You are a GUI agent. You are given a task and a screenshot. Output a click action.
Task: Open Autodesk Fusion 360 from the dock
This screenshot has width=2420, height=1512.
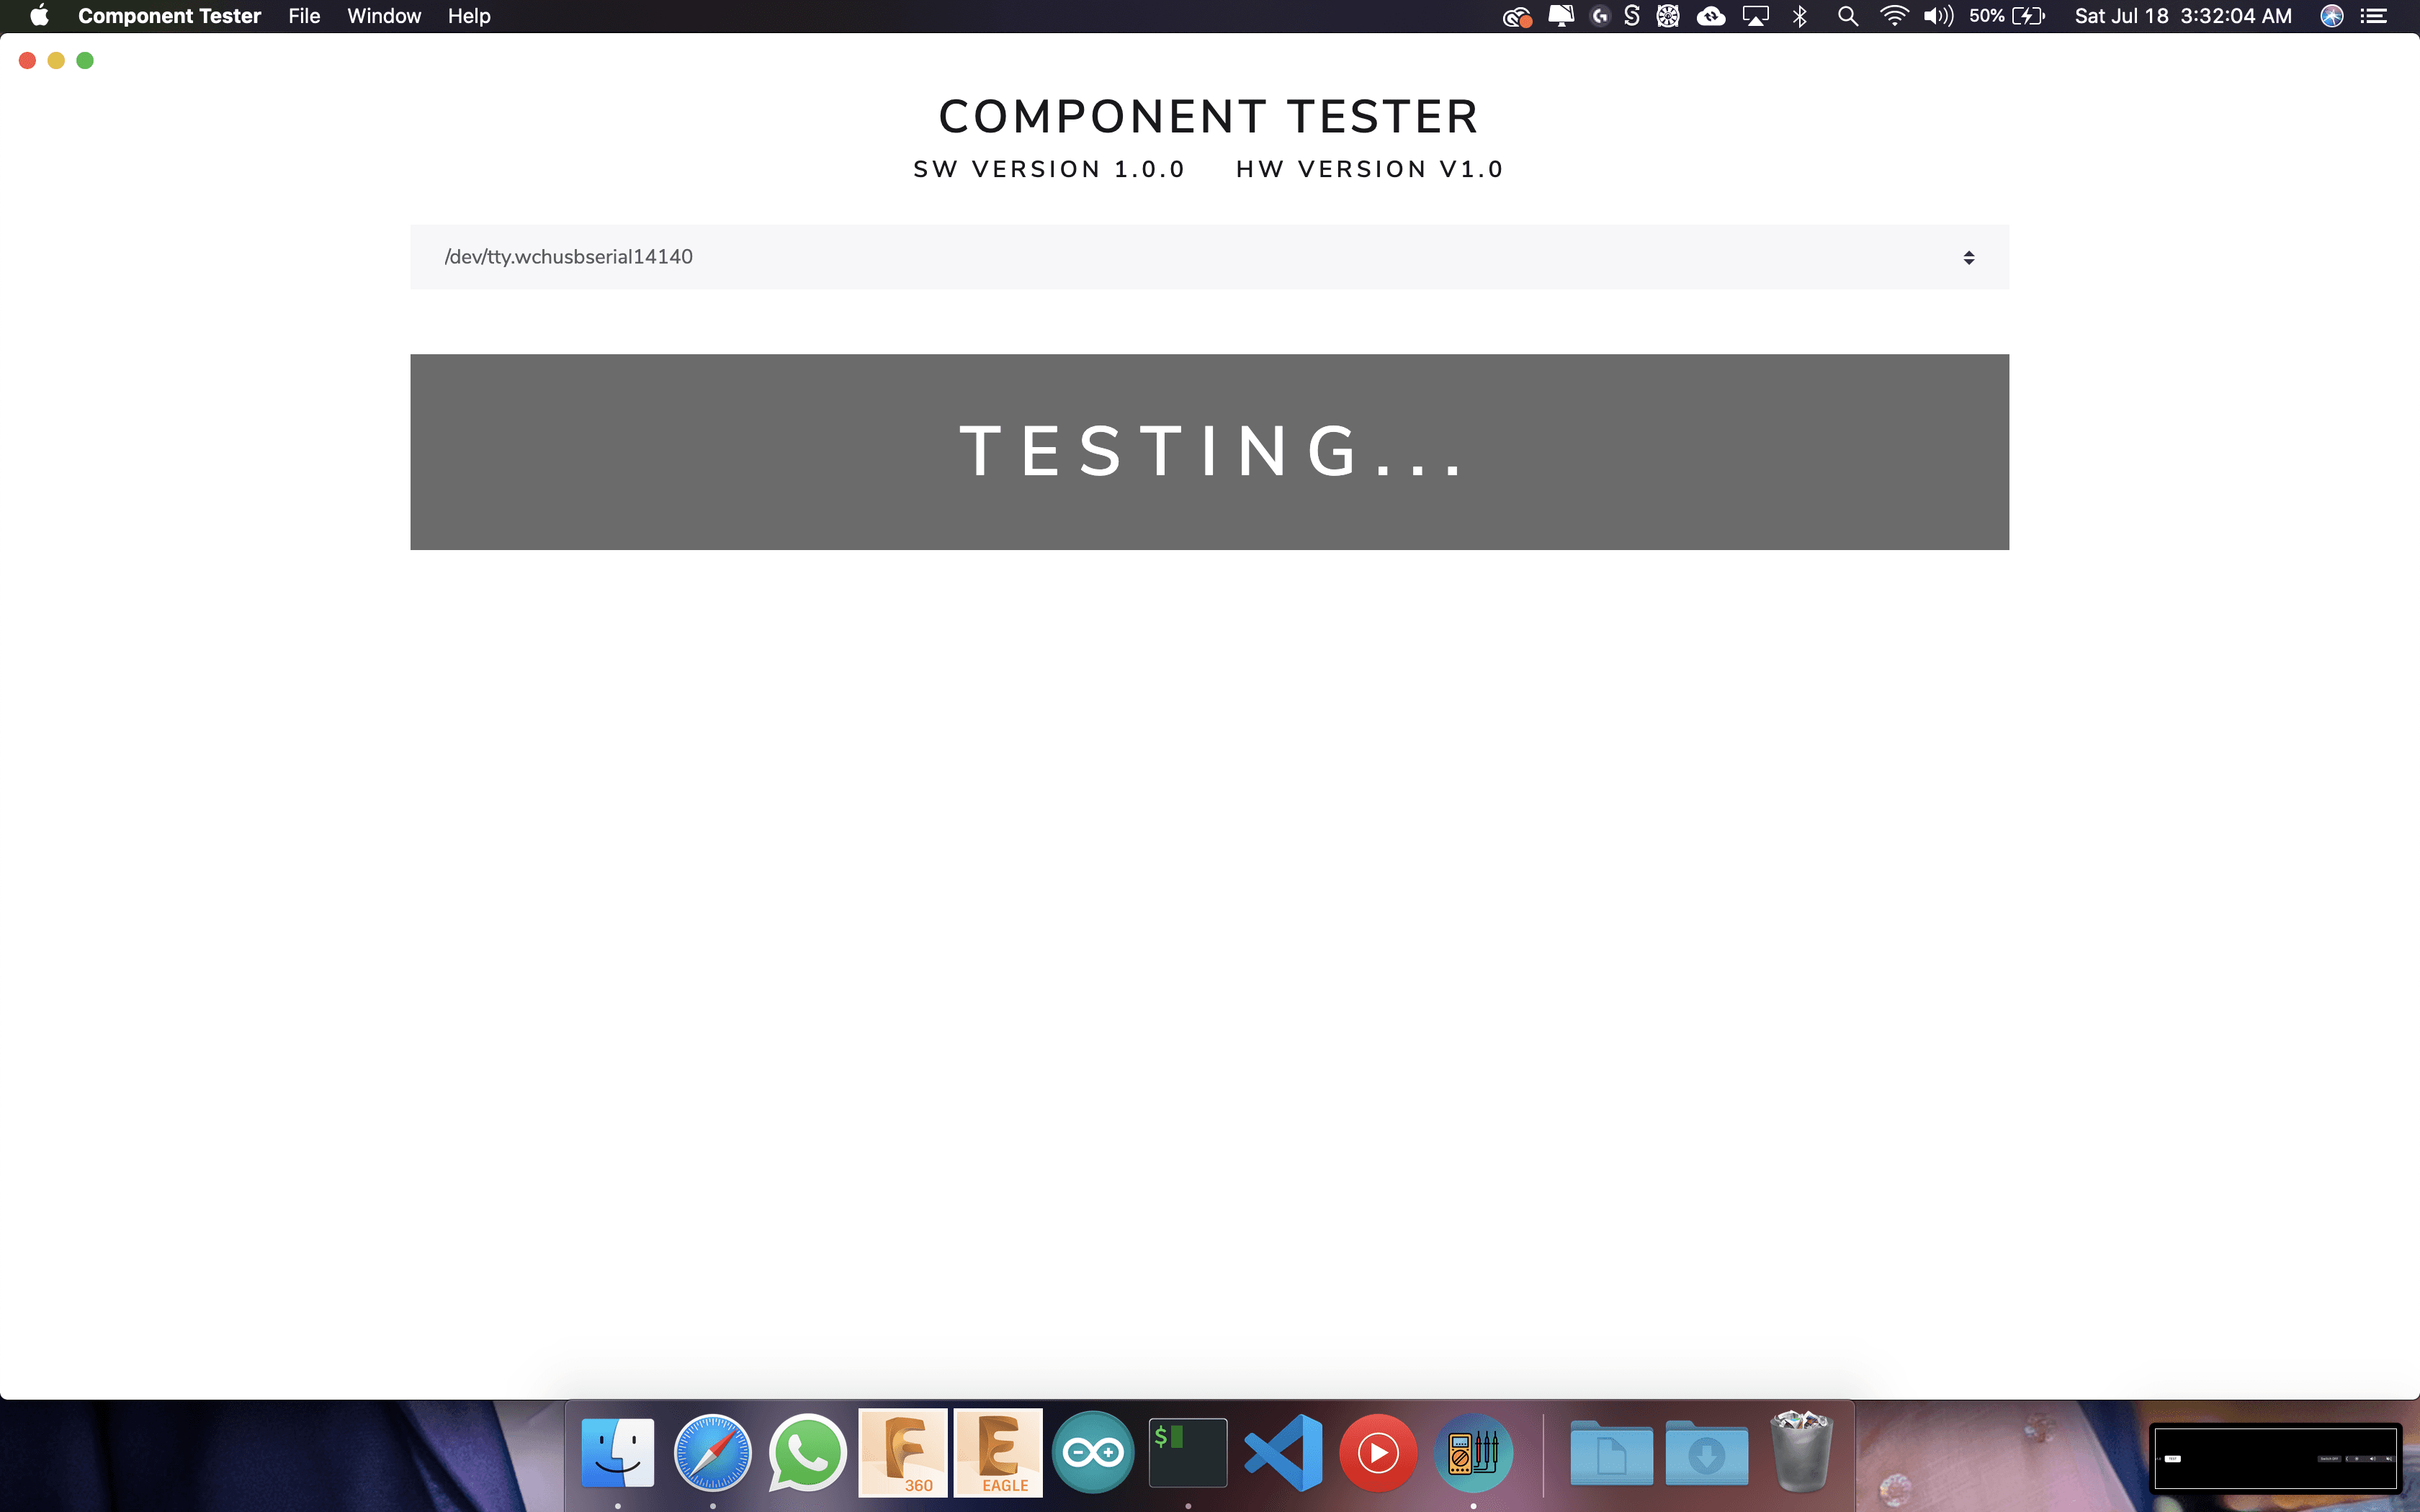tap(902, 1451)
